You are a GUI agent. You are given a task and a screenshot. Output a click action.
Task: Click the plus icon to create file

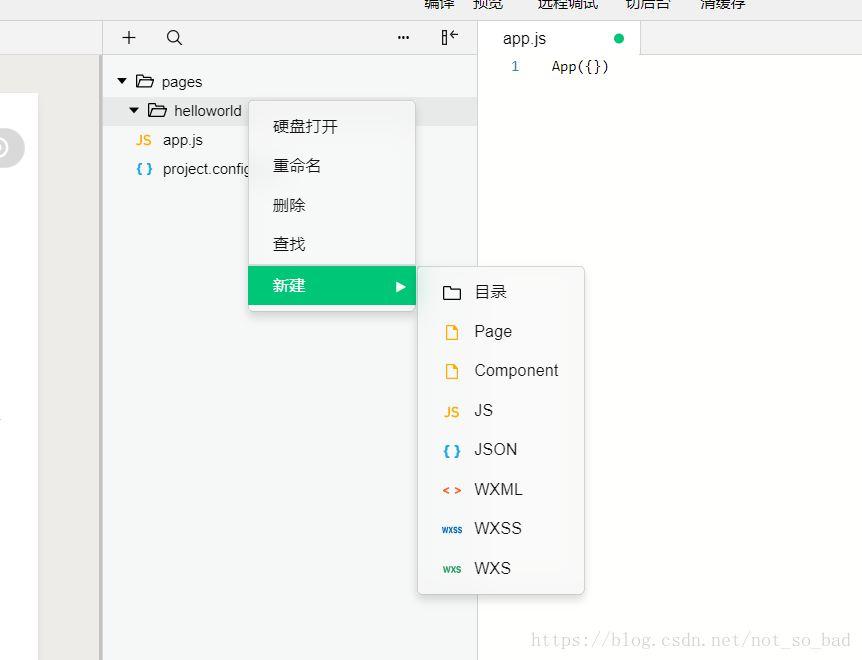[x=128, y=37]
